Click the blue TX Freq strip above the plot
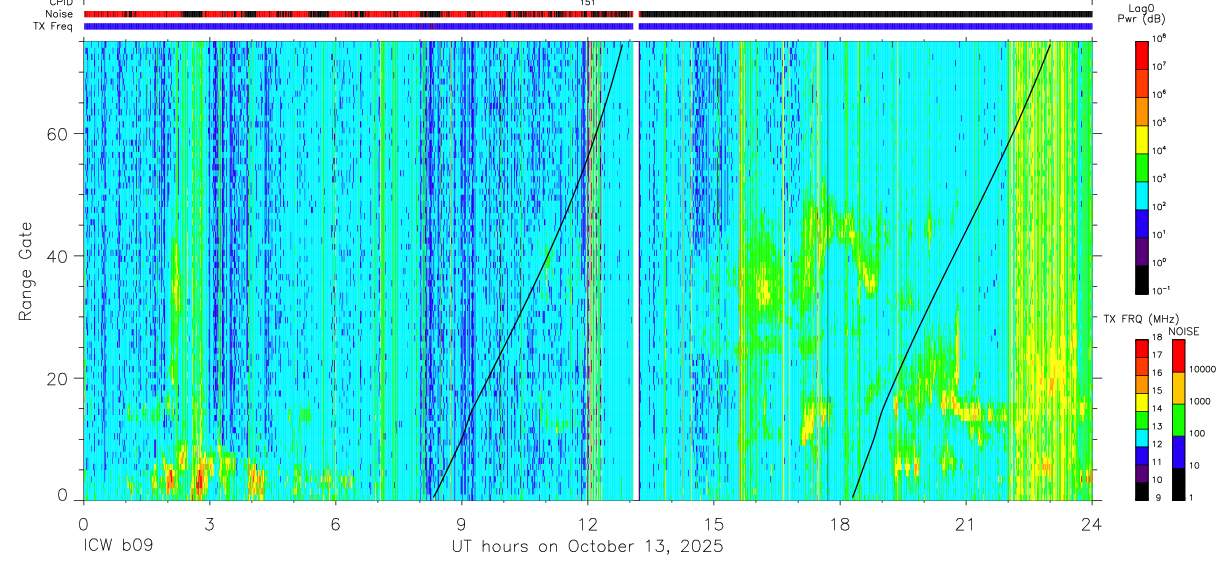The width and height of the screenshot is (1228, 567). coord(587,26)
